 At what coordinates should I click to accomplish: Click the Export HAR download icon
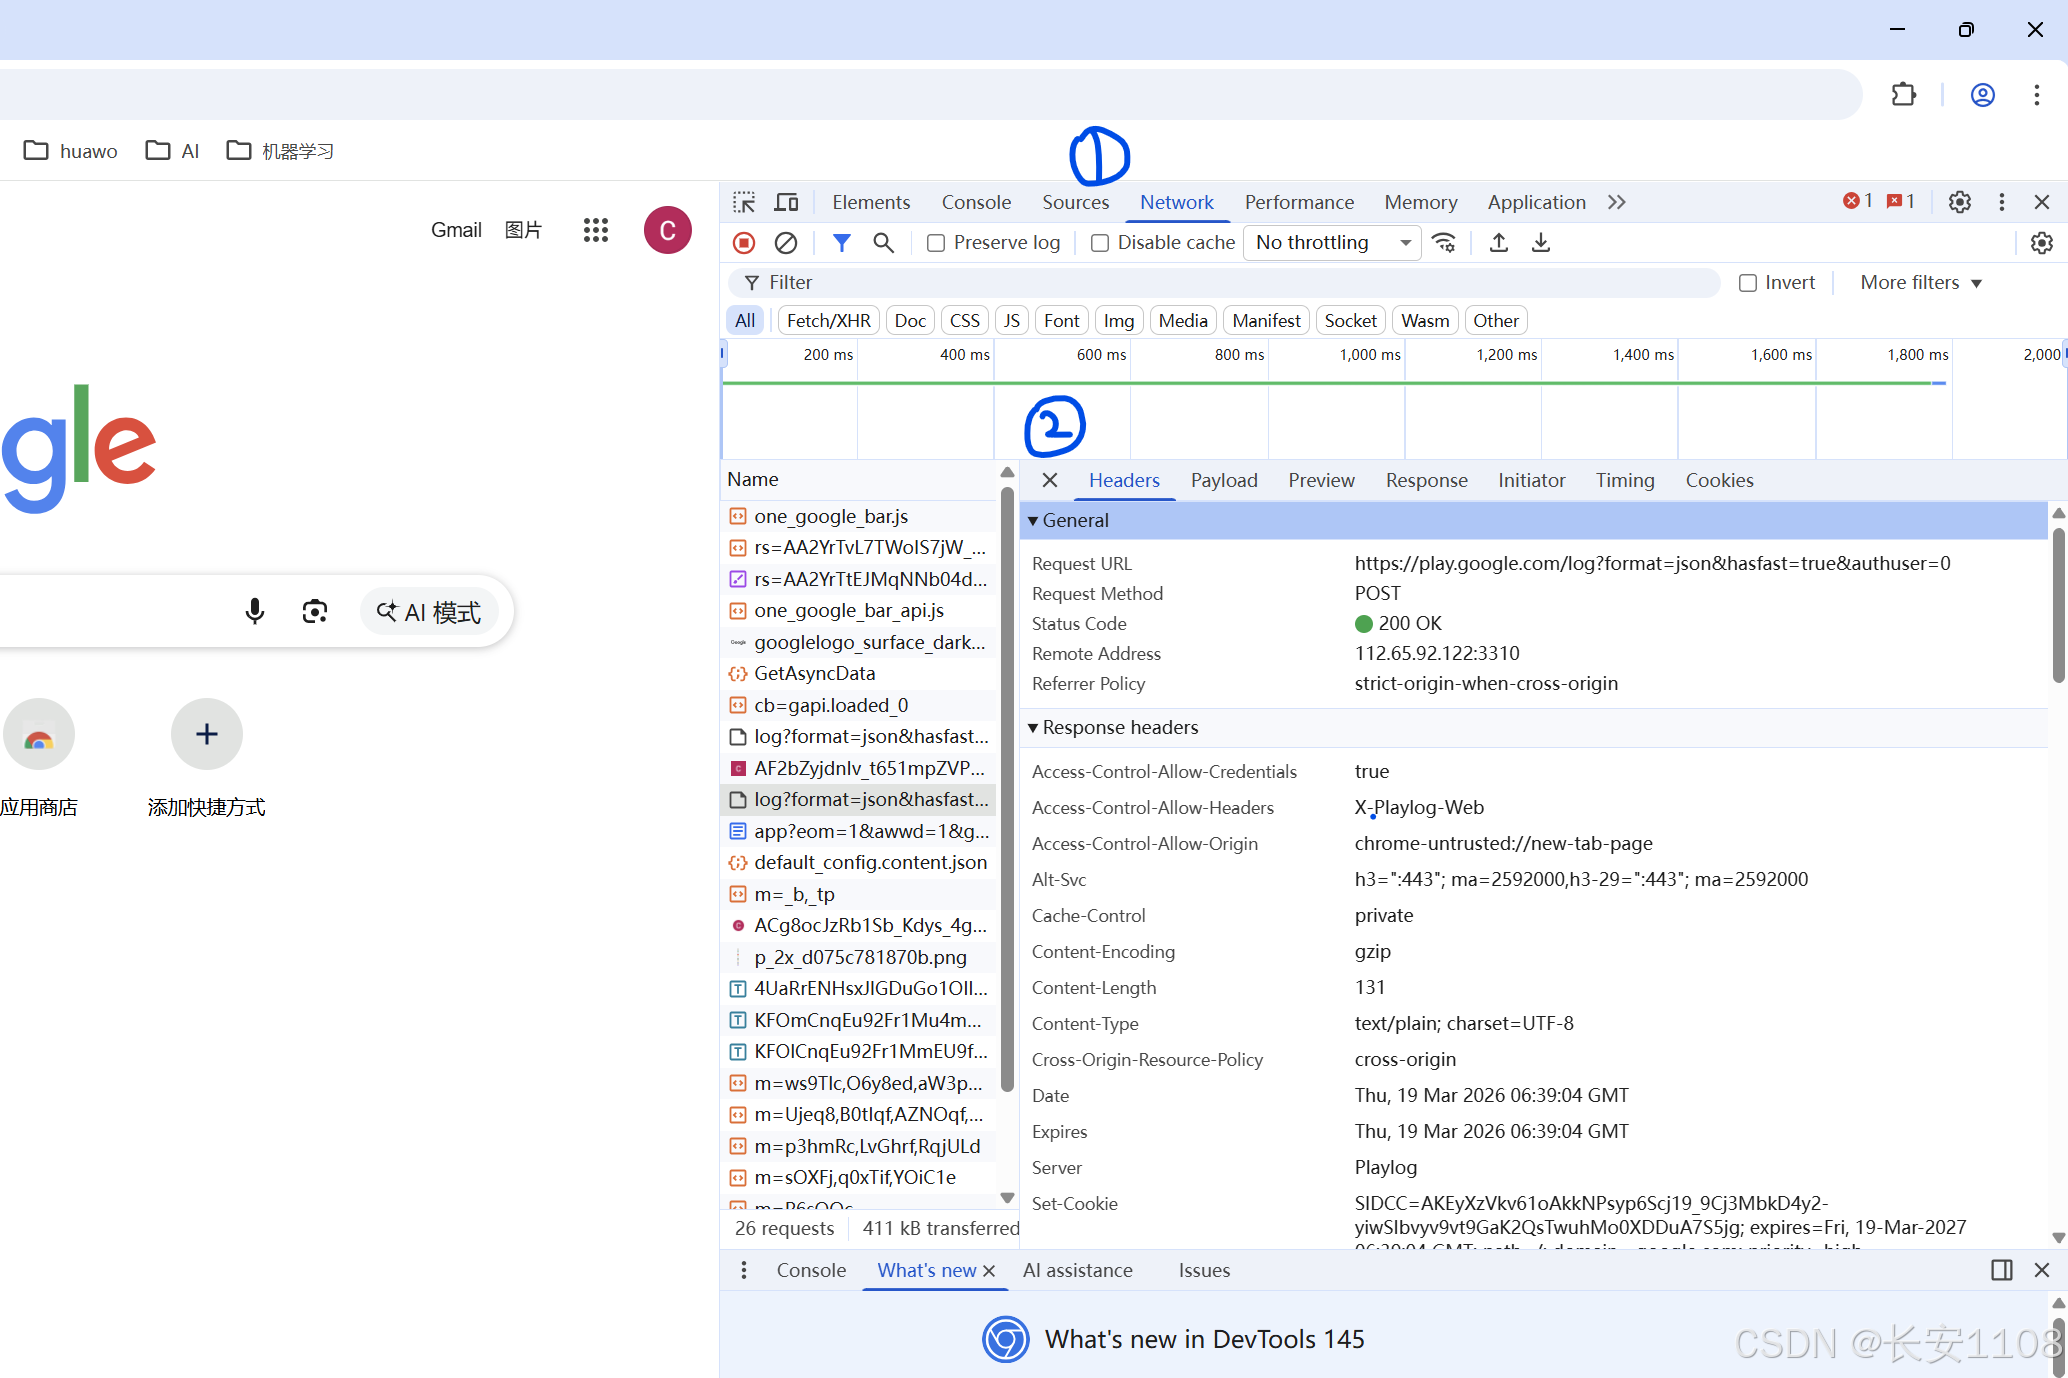(1541, 243)
